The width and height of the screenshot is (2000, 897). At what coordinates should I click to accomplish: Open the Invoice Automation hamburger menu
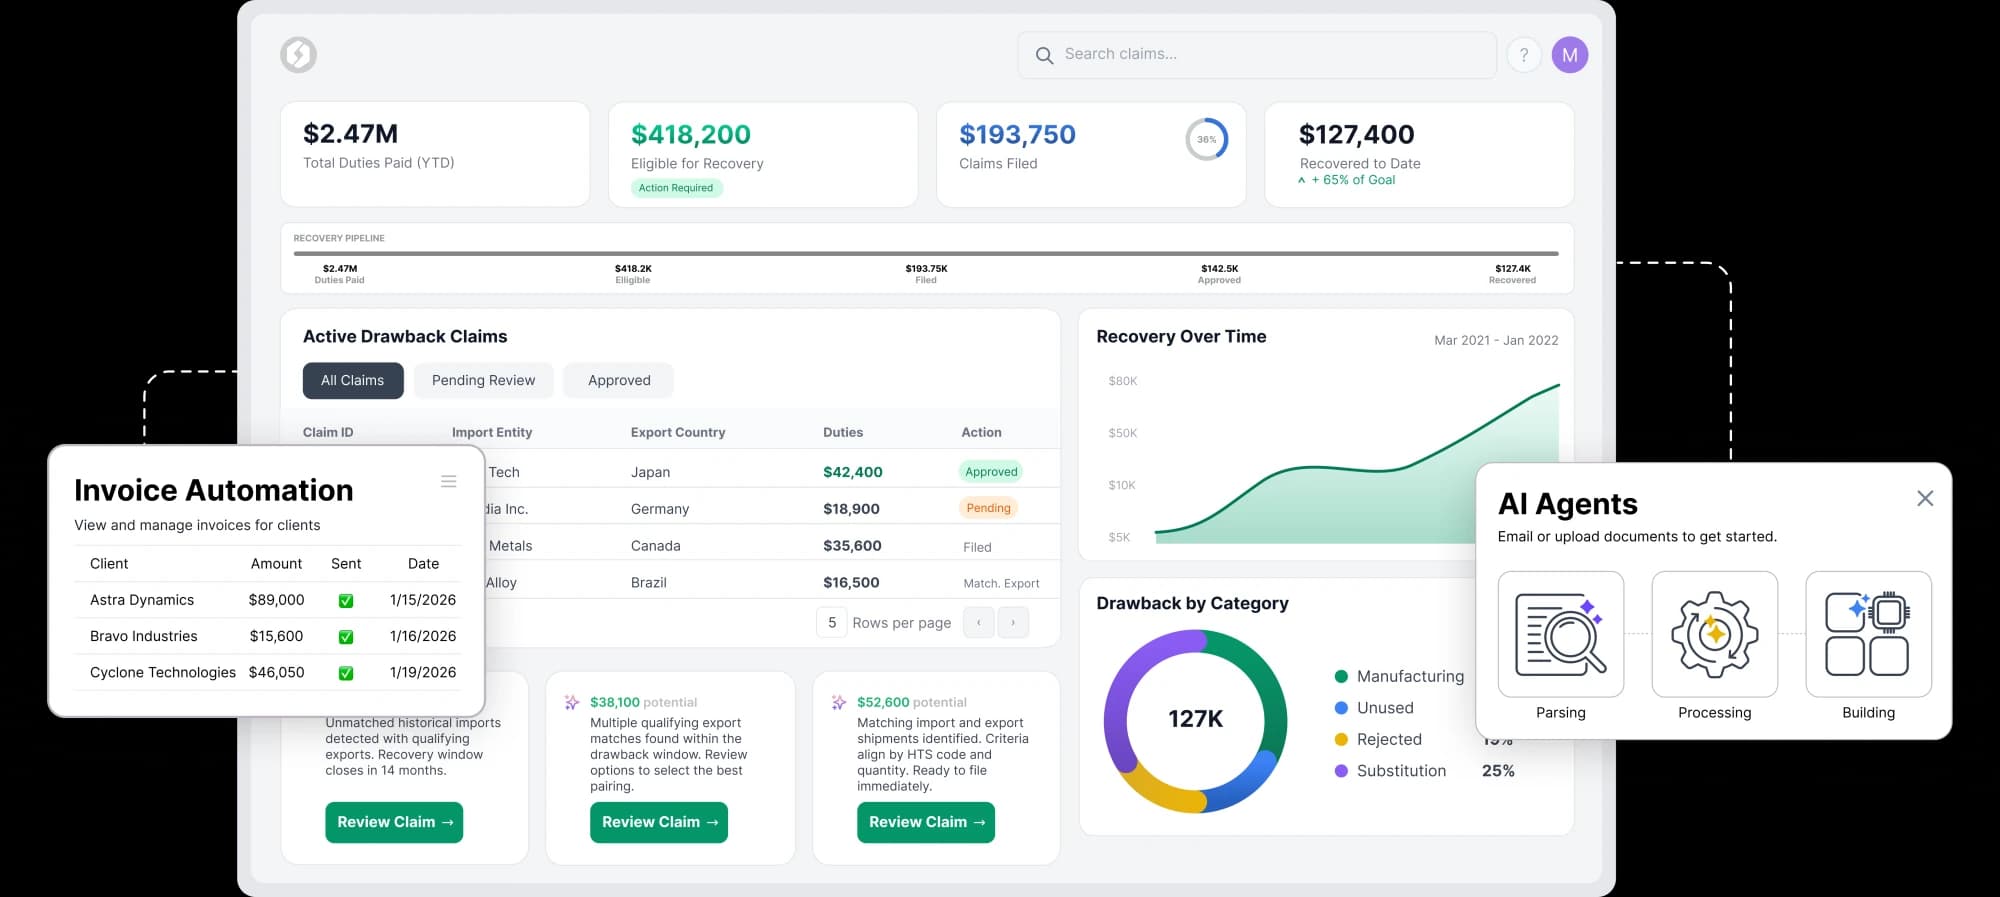point(449,482)
